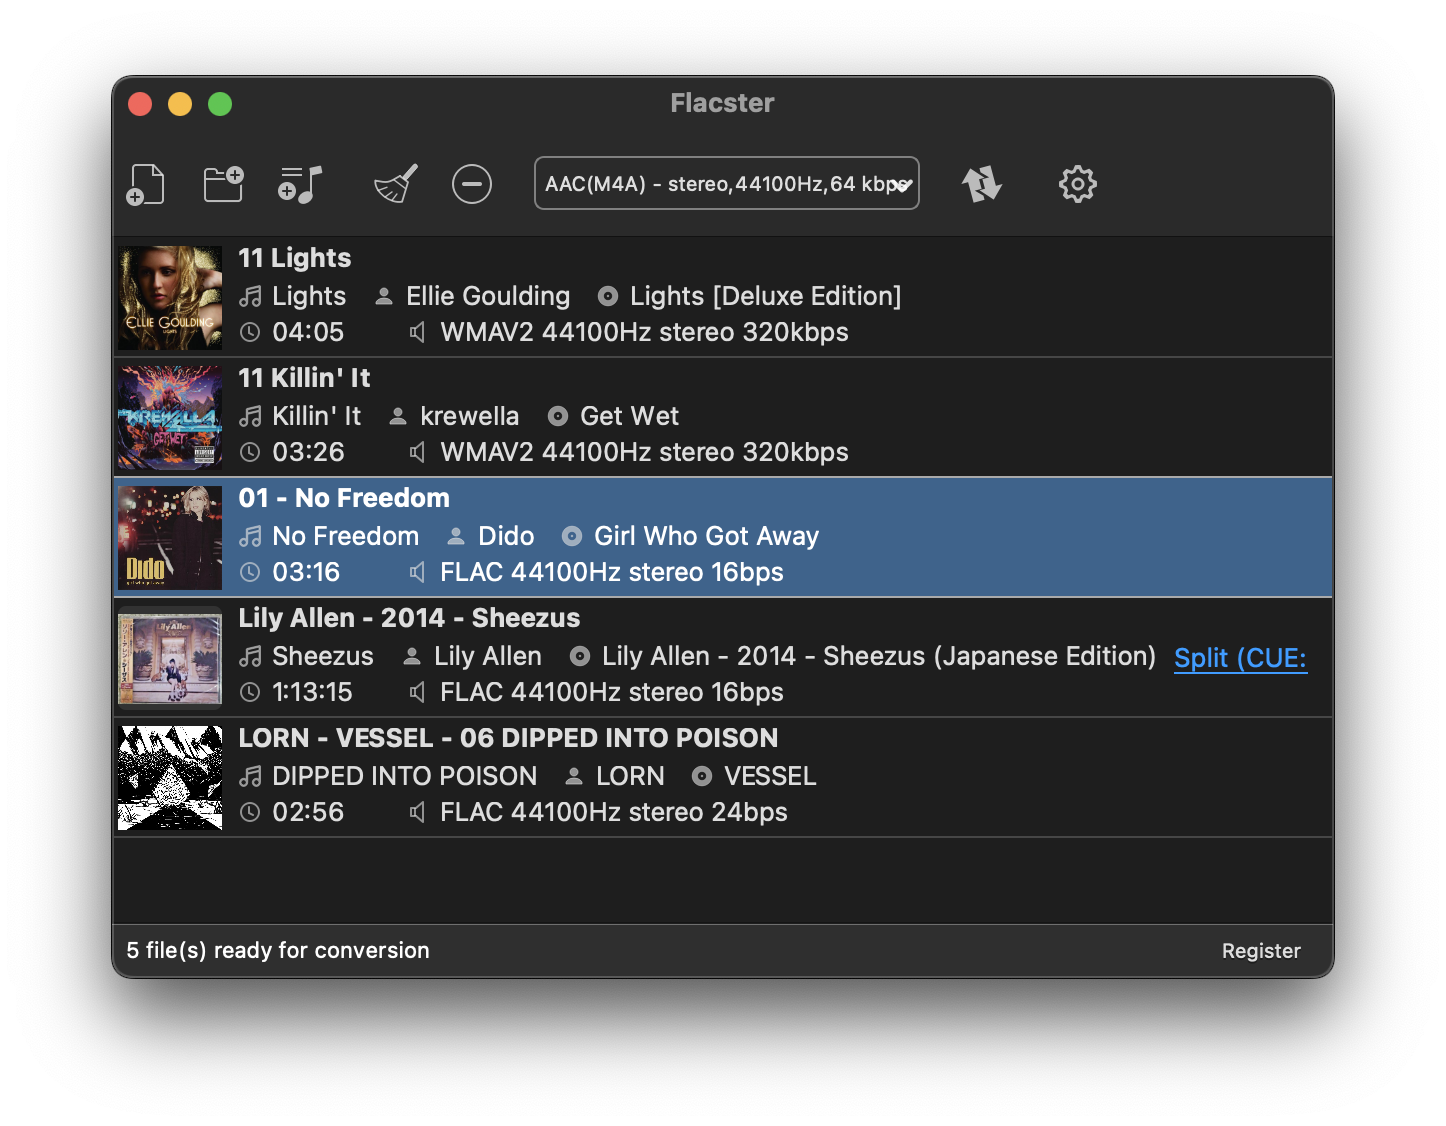Select the '11 Killin' It' track title
This screenshot has height=1126, width=1446.
click(304, 378)
